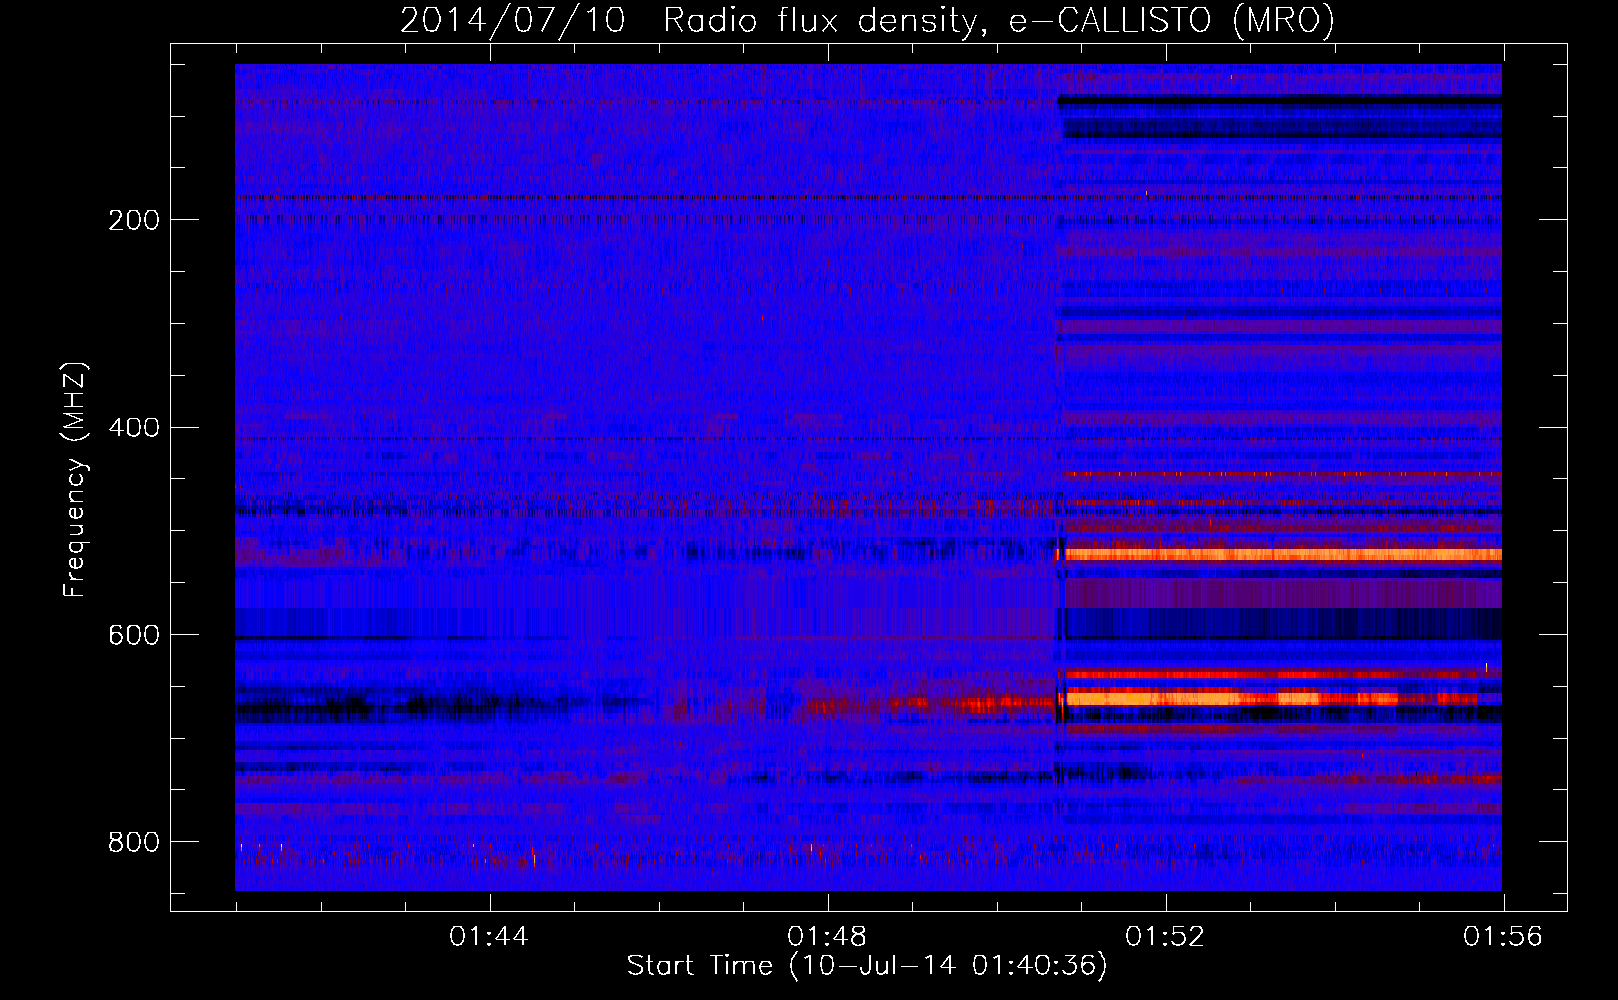Click the bright yellow emission band near 700 MHz

(x=1270, y=698)
